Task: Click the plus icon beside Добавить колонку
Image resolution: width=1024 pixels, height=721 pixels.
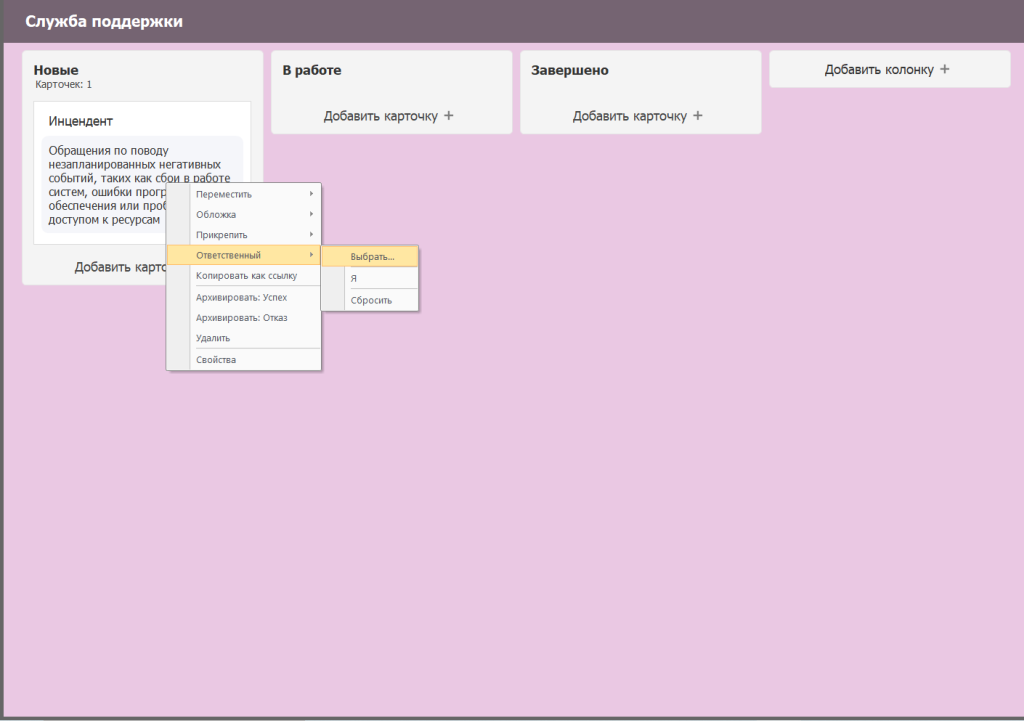Action: pos(945,70)
